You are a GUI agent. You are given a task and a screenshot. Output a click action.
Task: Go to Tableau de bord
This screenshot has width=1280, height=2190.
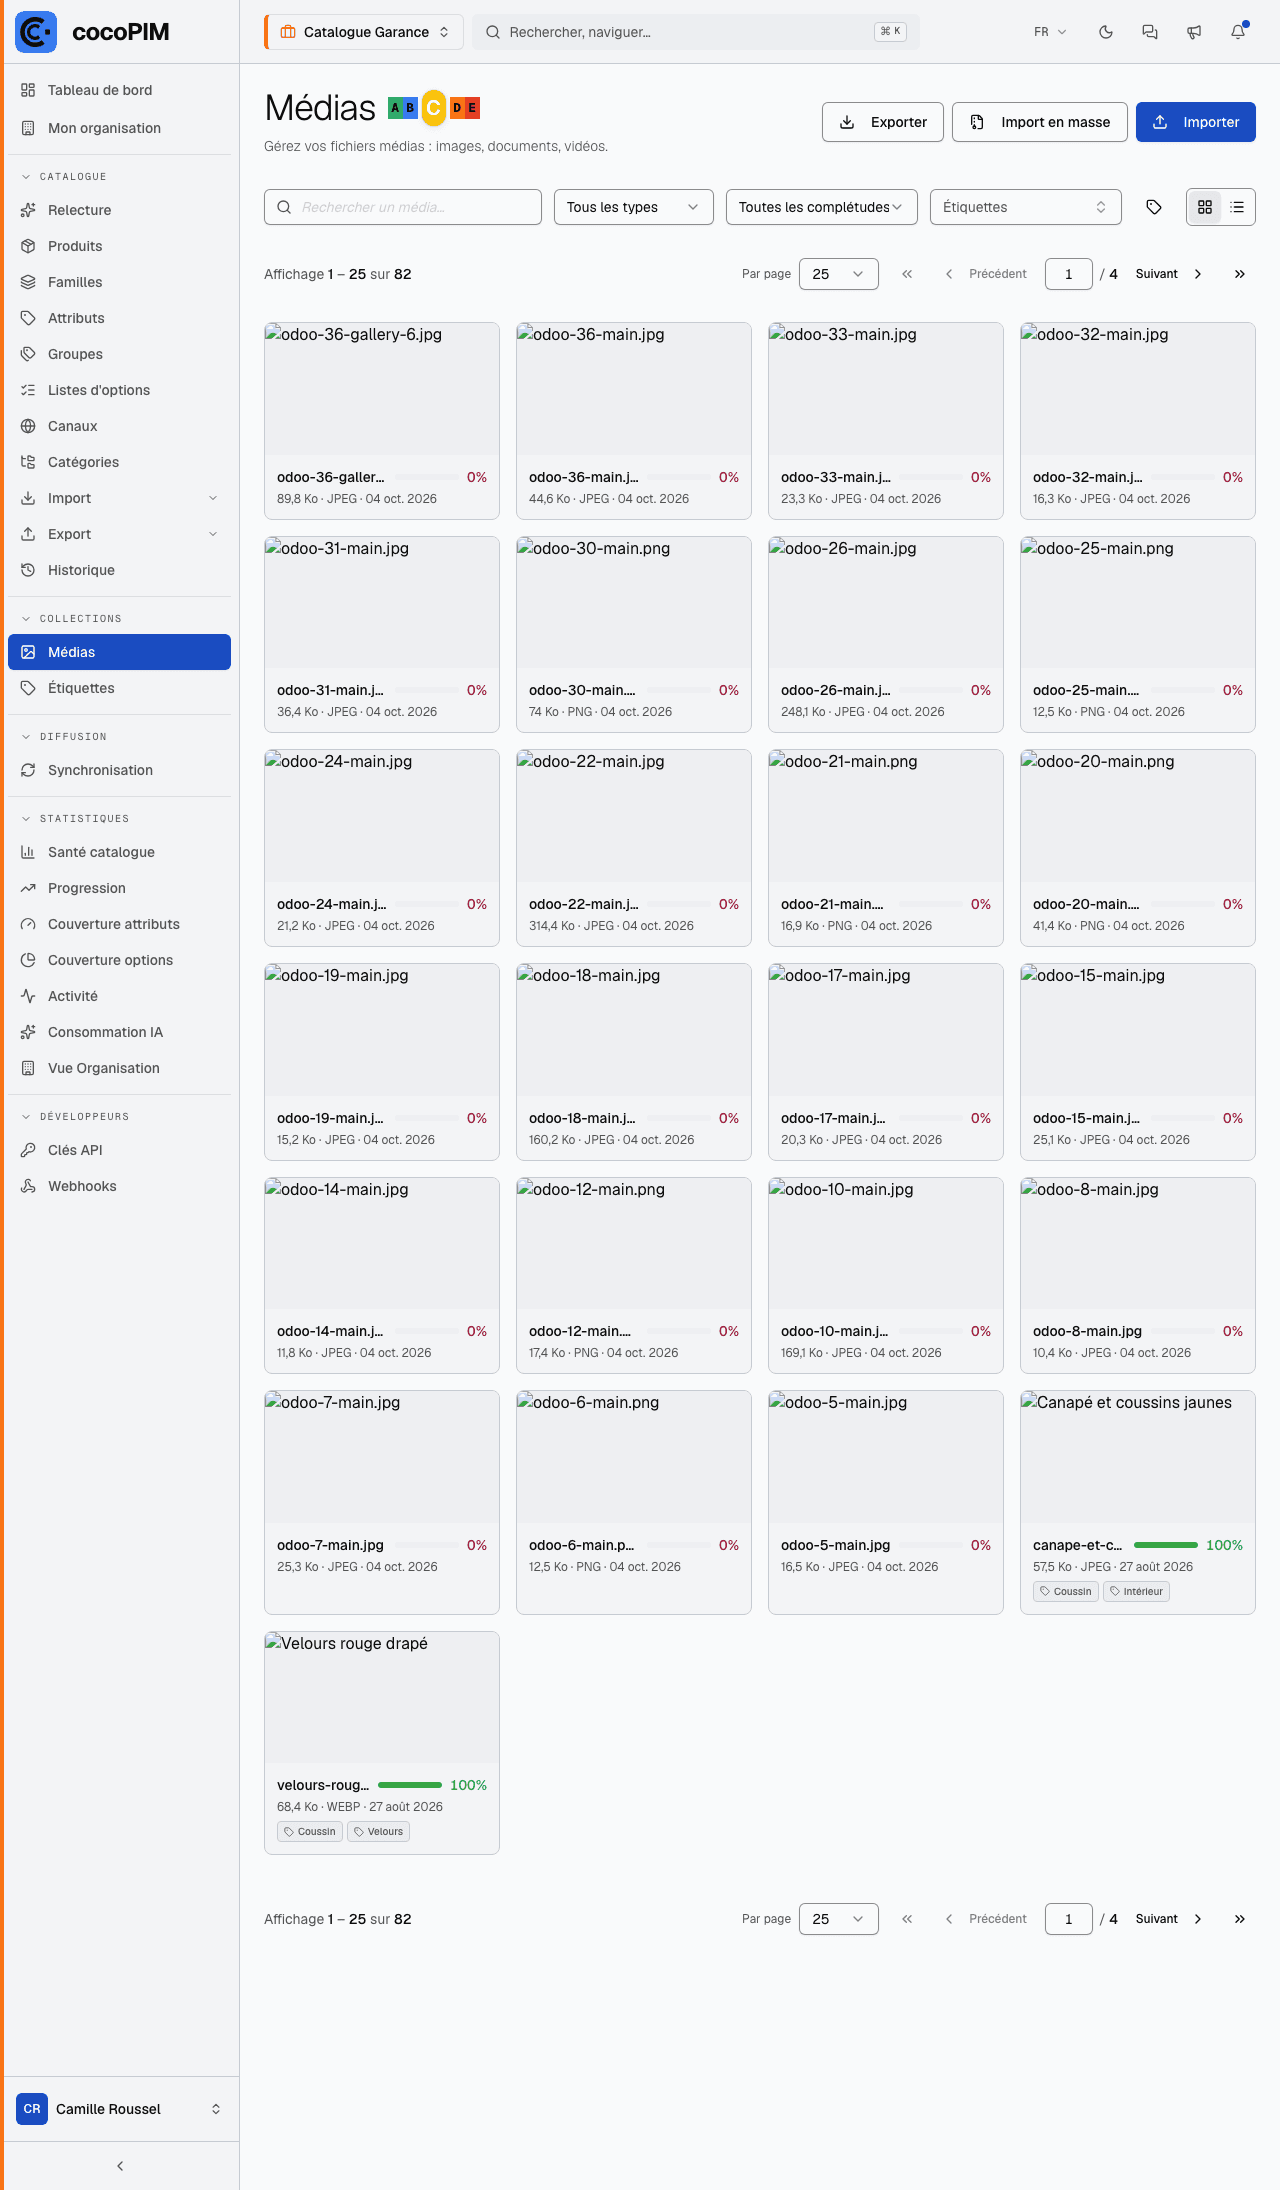[119, 90]
